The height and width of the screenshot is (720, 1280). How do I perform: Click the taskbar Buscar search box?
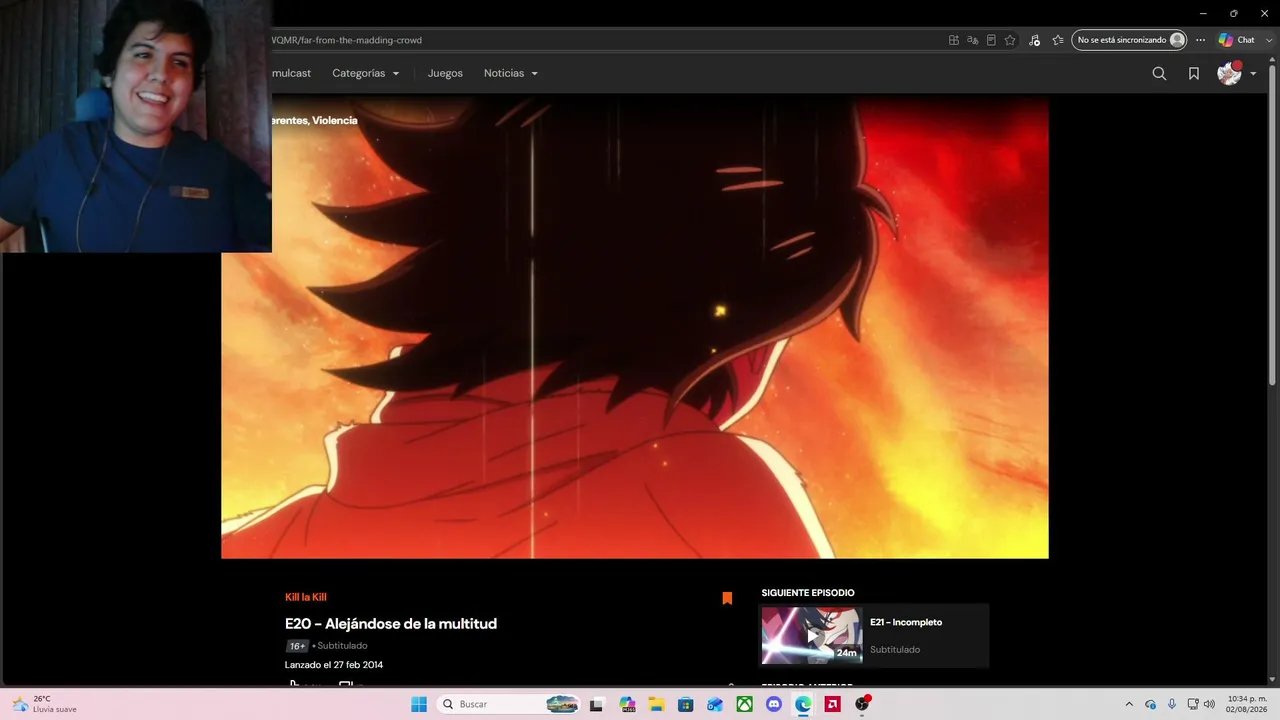[510, 704]
